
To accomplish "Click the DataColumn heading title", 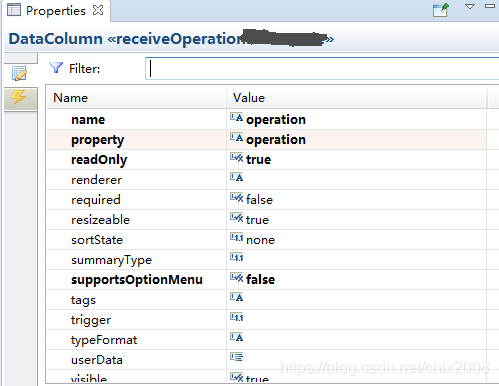I will [x=171, y=39].
